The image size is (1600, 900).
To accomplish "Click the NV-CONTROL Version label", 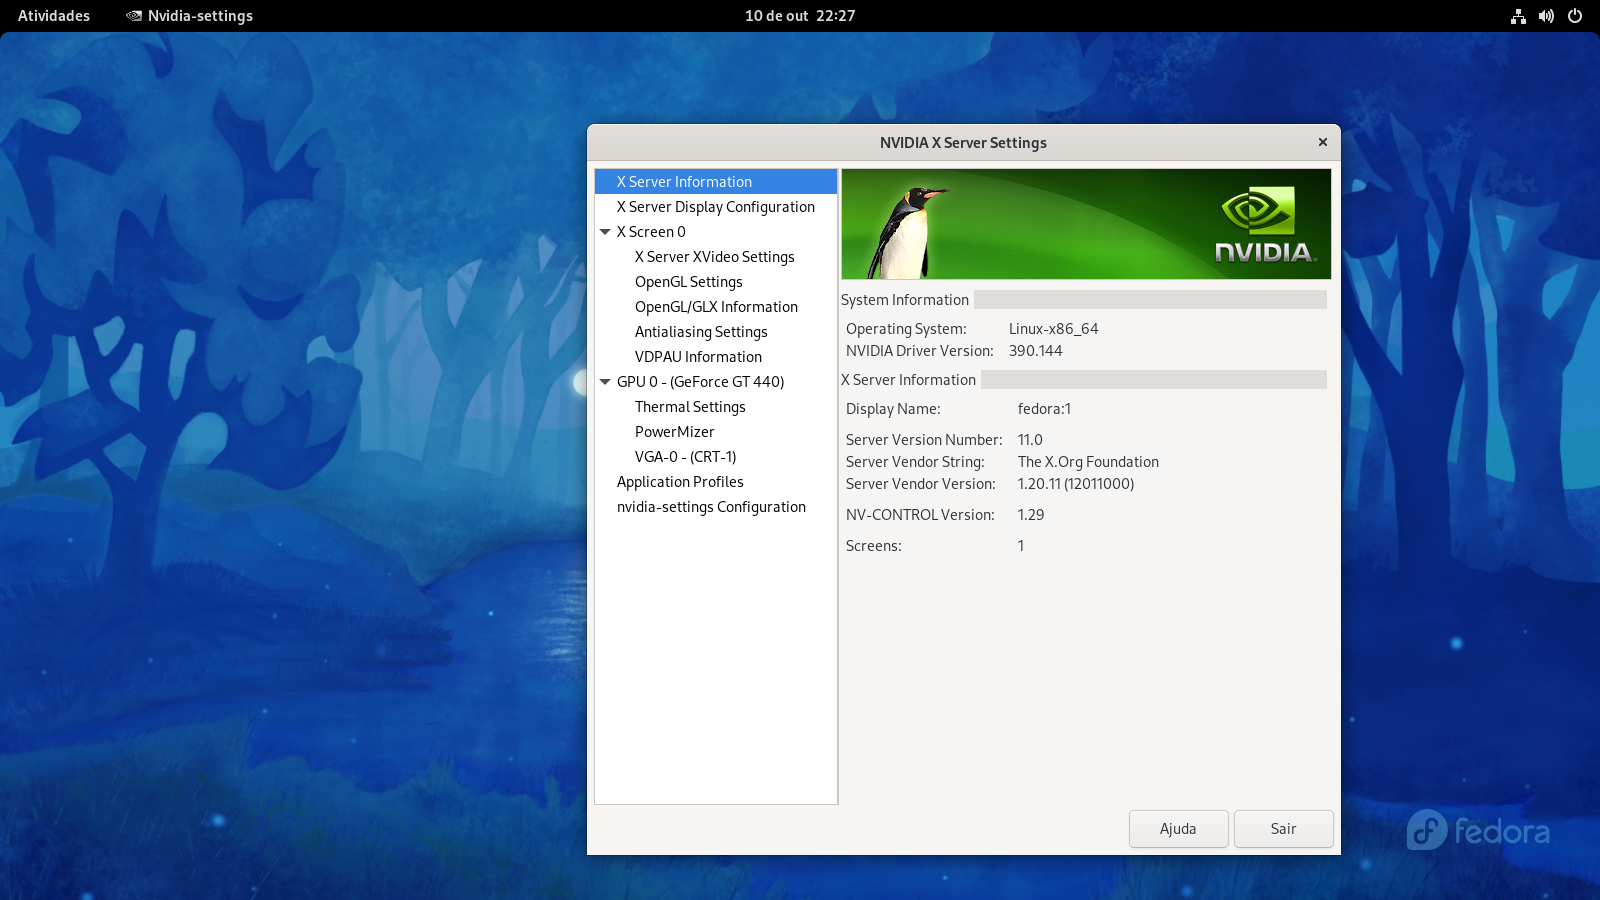I will pos(920,515).
